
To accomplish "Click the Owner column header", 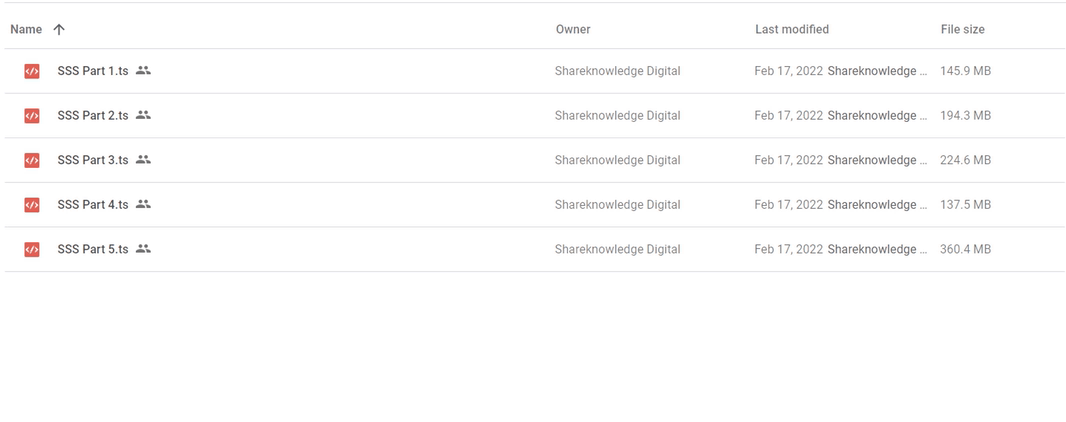I will pyautogui.click(x=573, y=29).
